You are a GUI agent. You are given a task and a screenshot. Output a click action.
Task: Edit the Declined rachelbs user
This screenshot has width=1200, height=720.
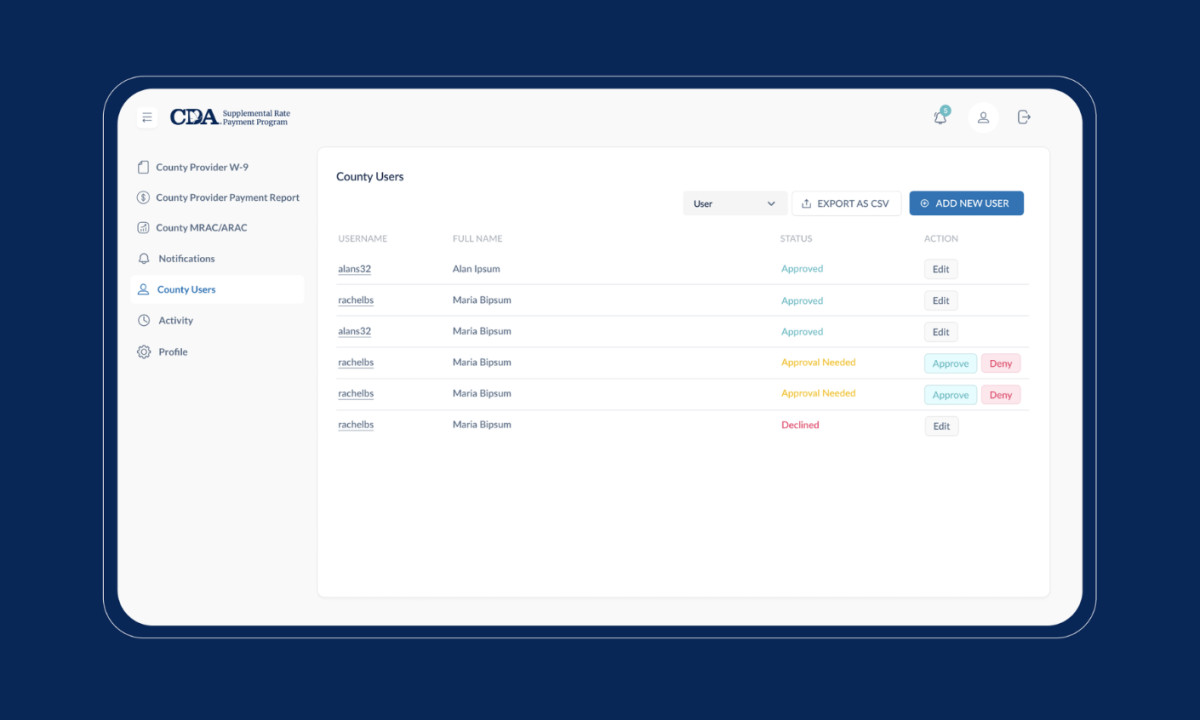tap(940, 425)
